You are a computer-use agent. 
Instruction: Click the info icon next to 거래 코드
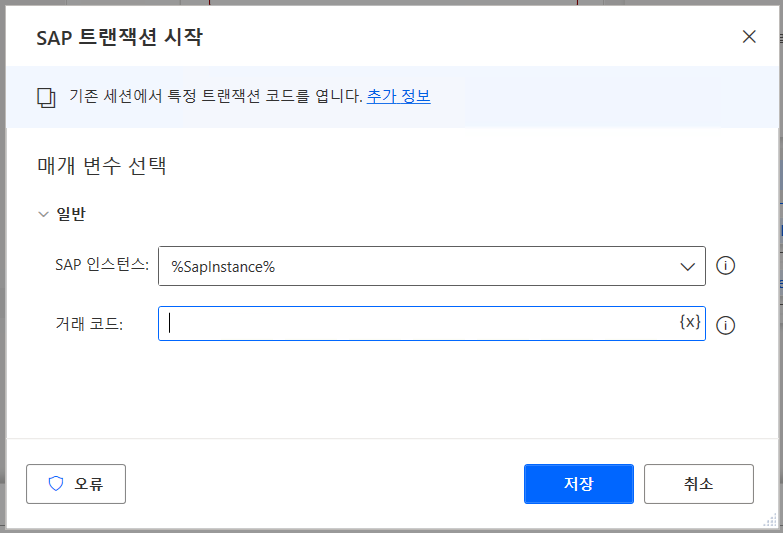[x=725, y=326]
